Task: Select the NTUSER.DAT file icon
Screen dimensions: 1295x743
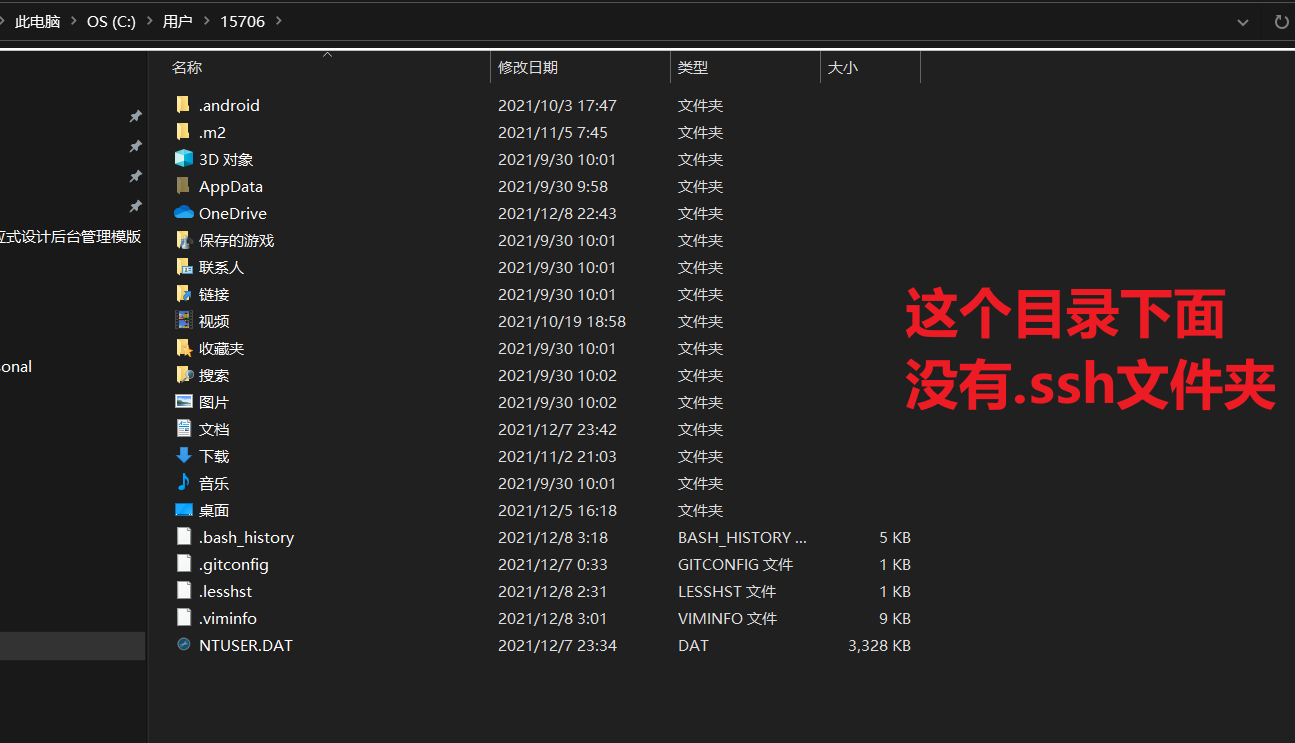Action: point(184,645)
